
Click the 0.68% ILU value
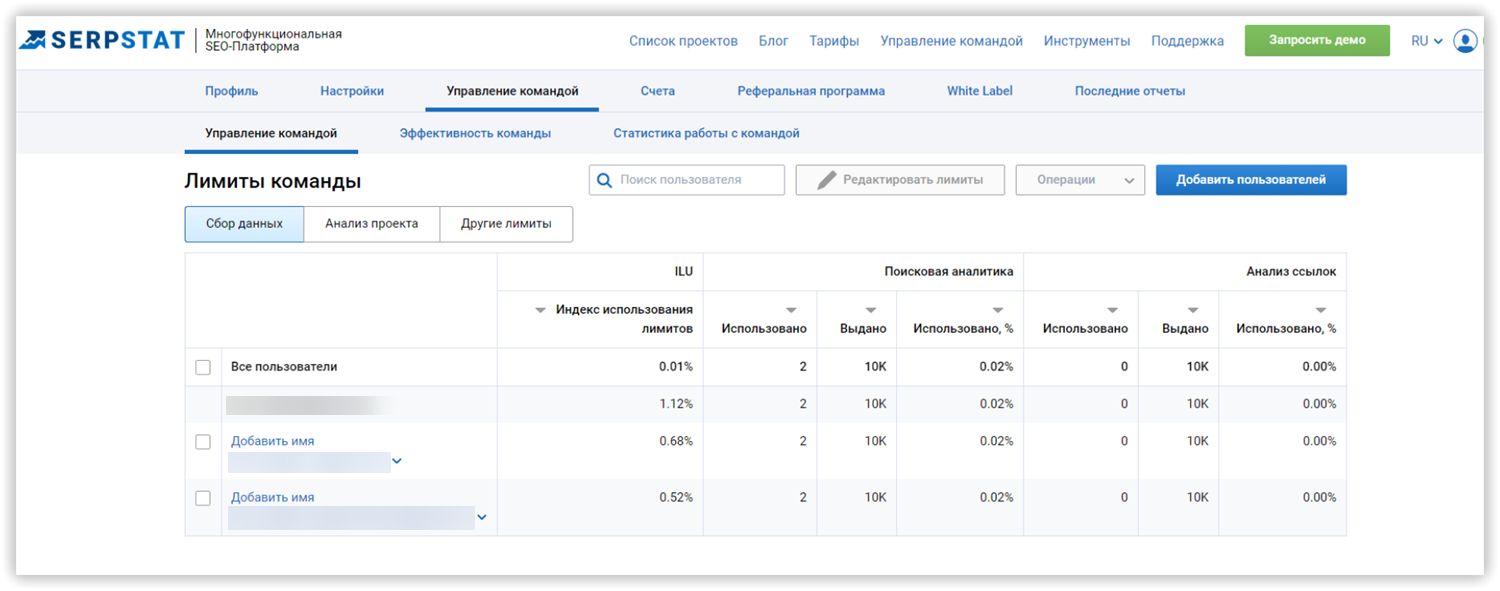click(676, 441)
